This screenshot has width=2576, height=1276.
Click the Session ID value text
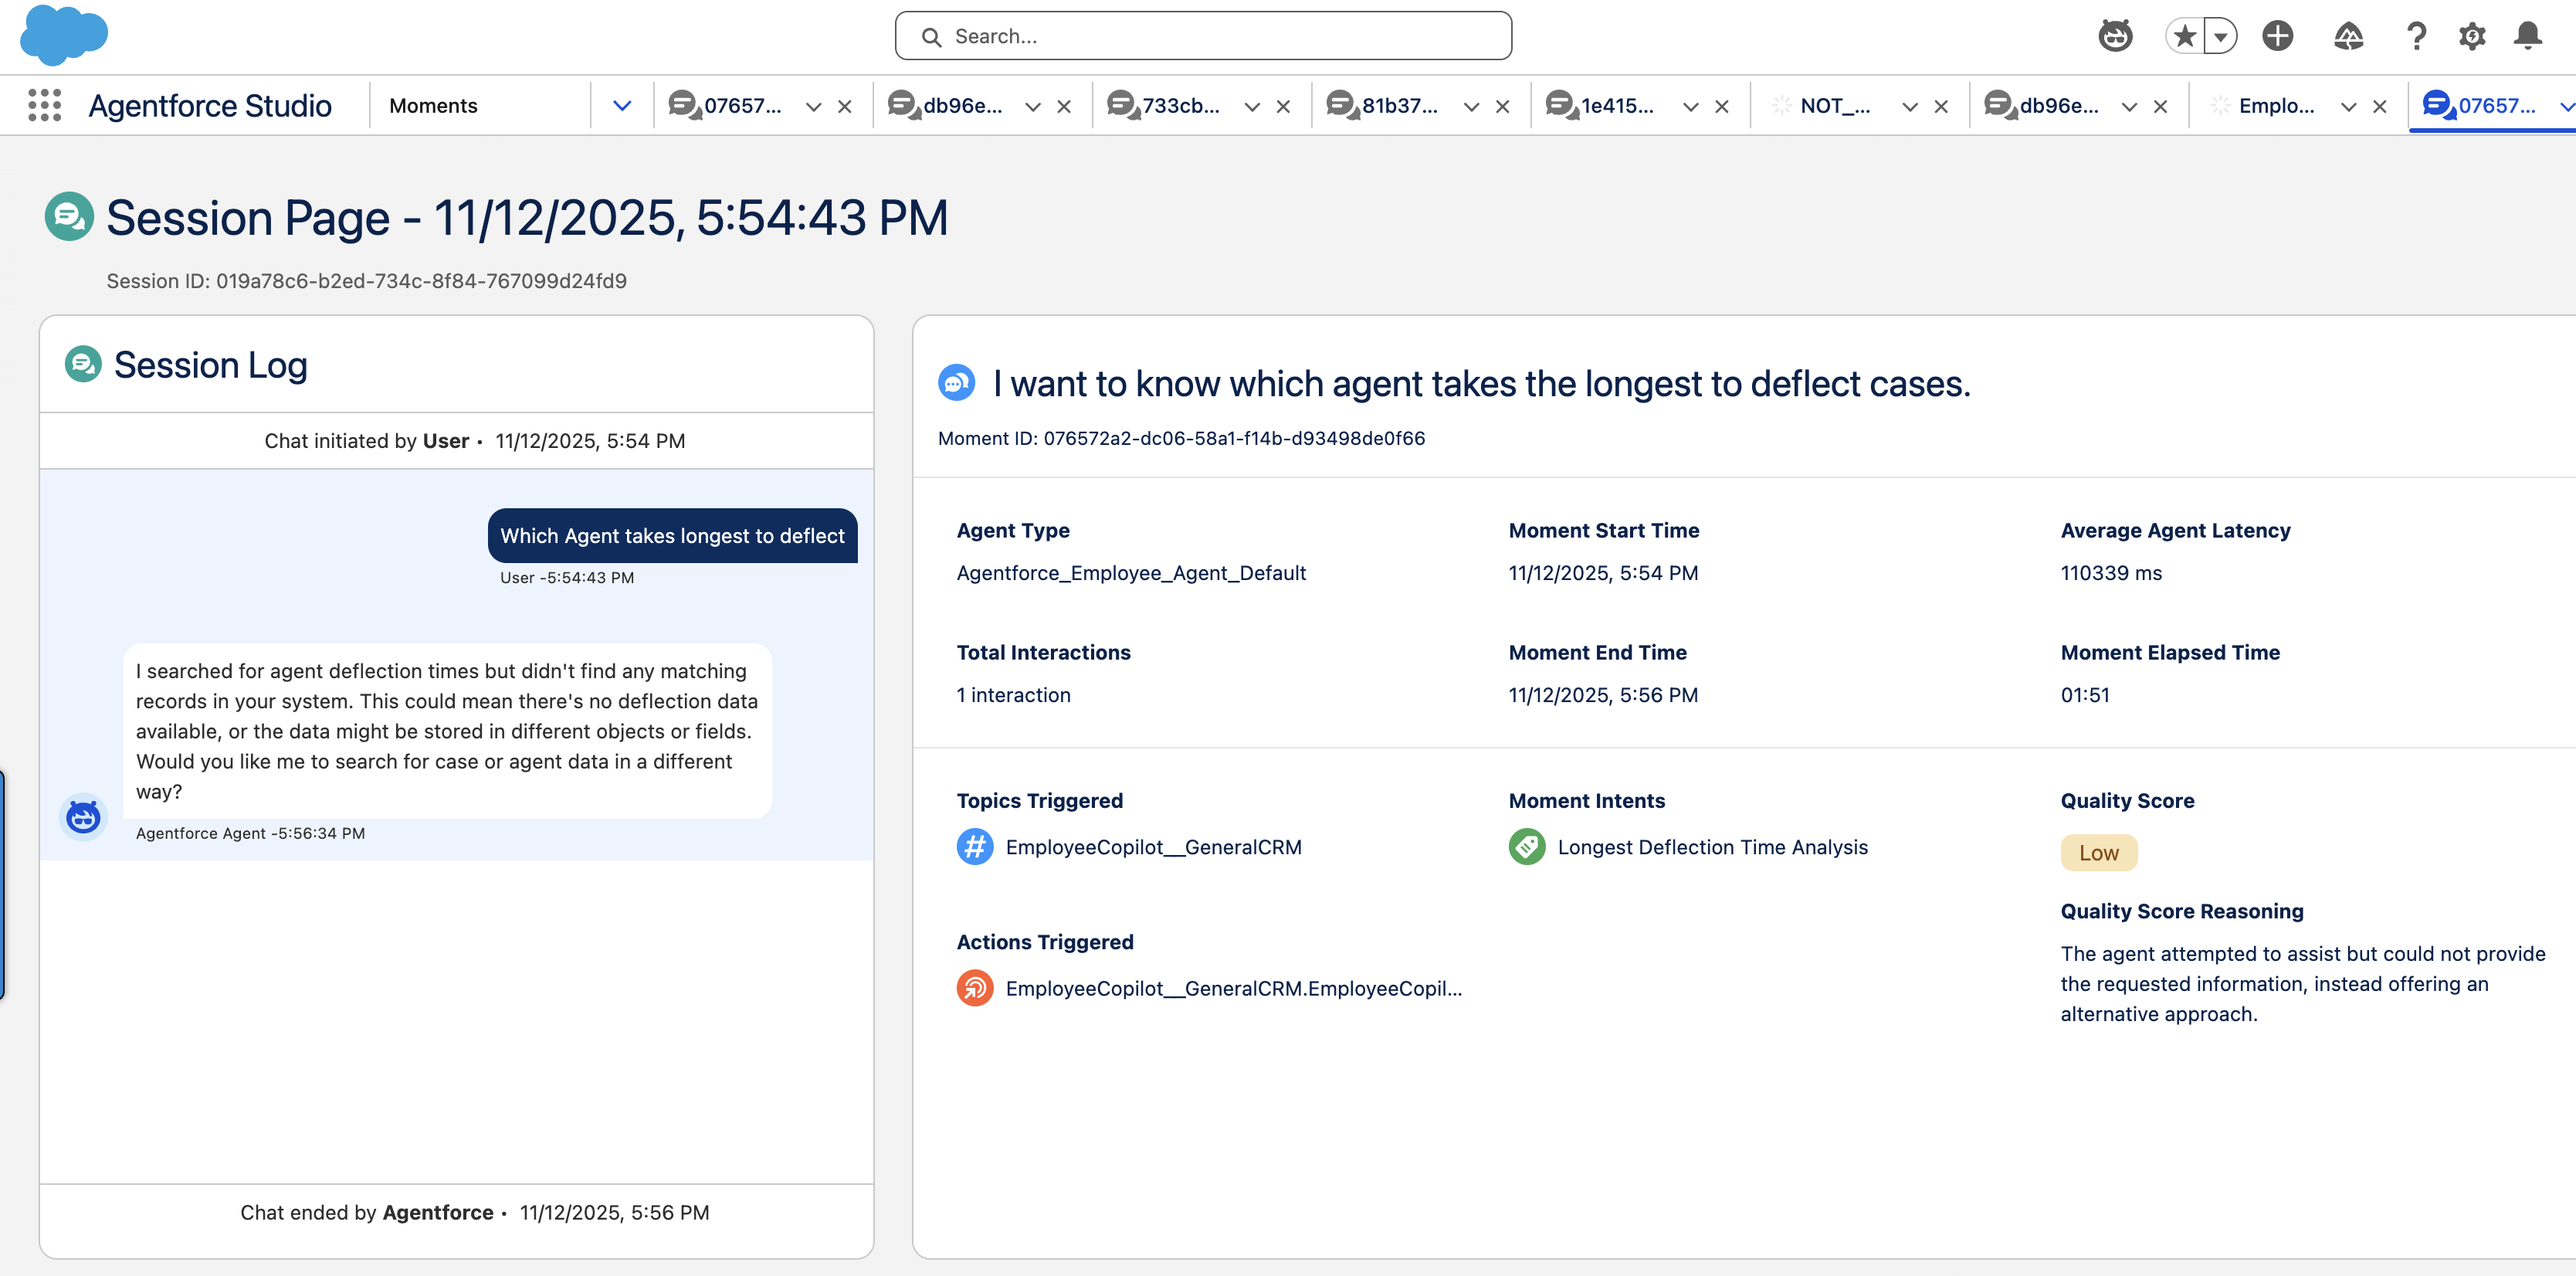tap(421, 281)
